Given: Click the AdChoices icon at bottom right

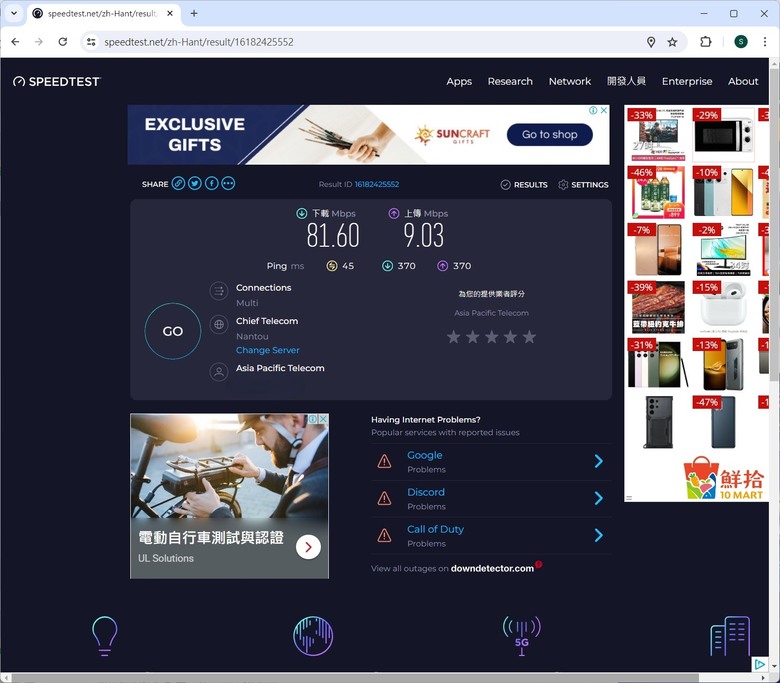Looking at the screenshot, I should click(x=760, y=664).
